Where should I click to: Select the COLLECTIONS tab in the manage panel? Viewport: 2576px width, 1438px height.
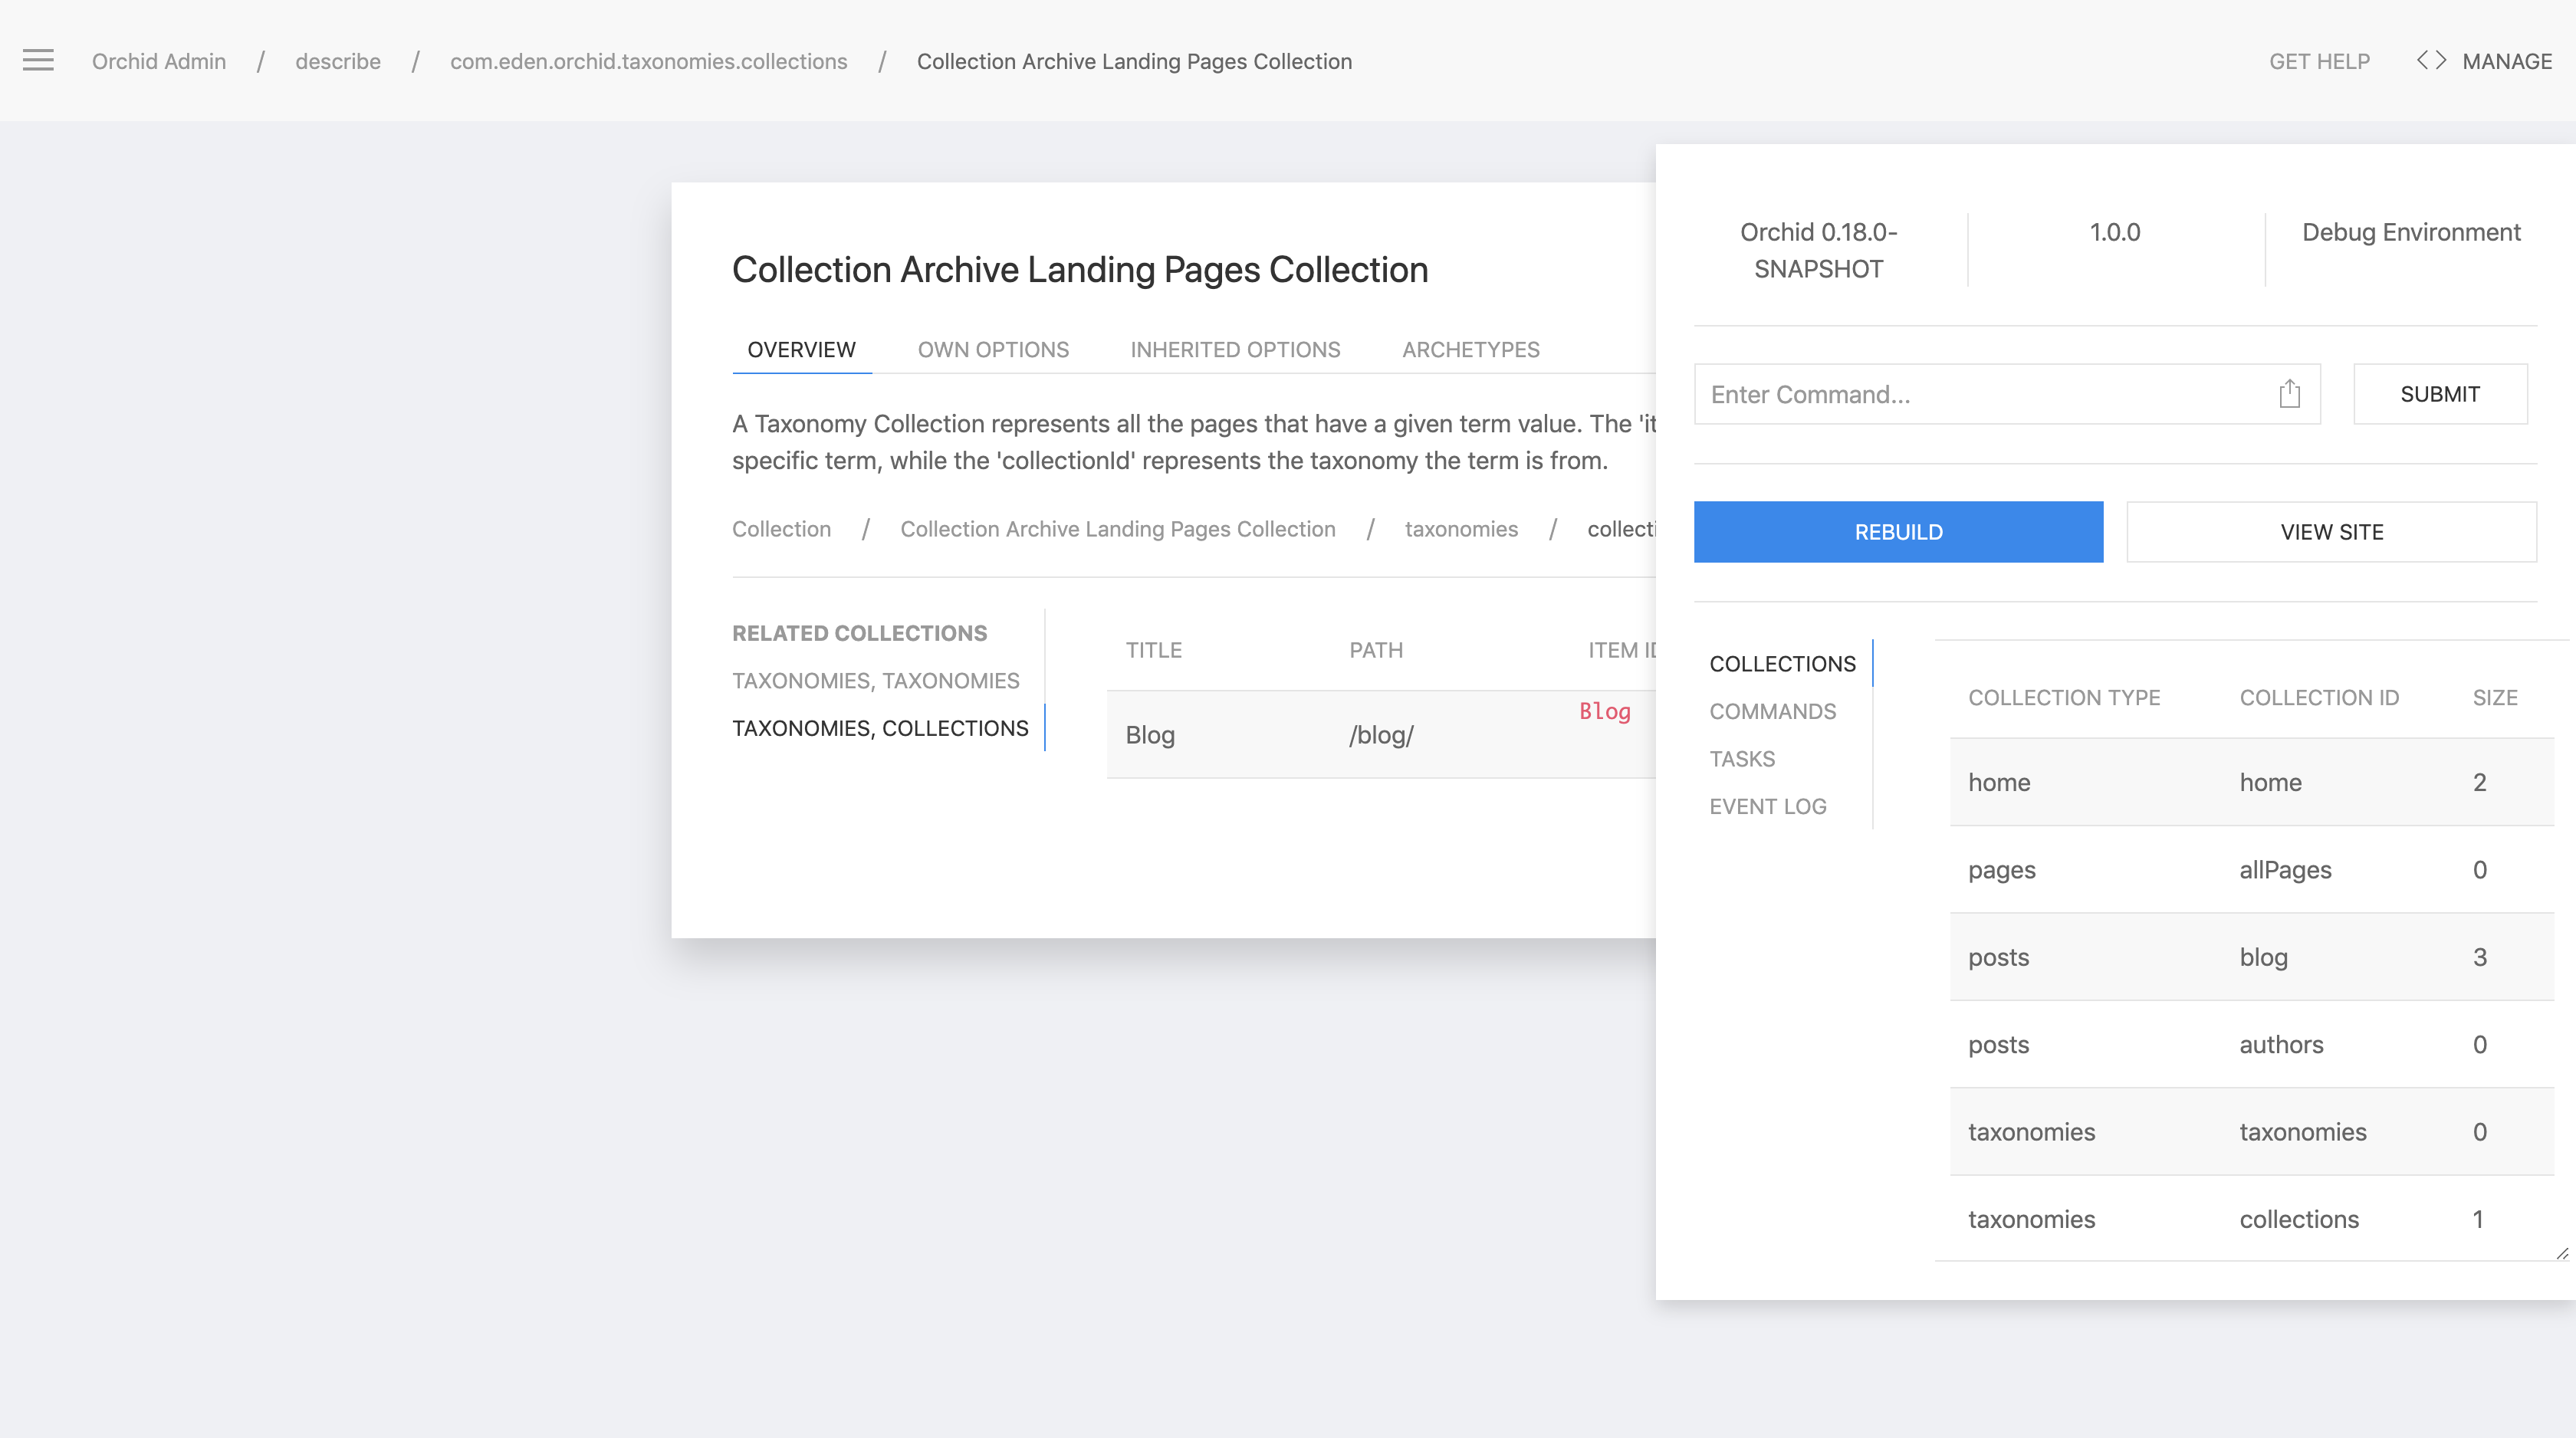coord(1782,664)
